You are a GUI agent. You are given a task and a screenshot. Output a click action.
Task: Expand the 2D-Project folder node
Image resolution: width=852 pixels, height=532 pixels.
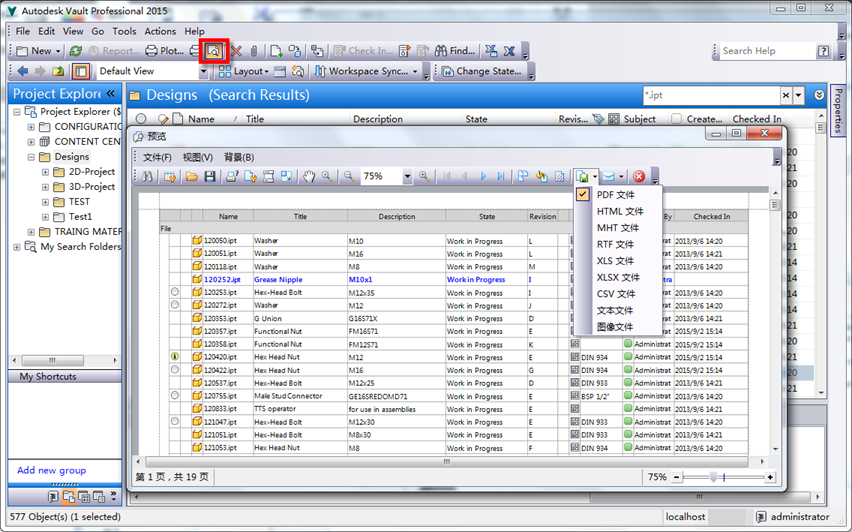pyautogui.click(x=45, y=172)
